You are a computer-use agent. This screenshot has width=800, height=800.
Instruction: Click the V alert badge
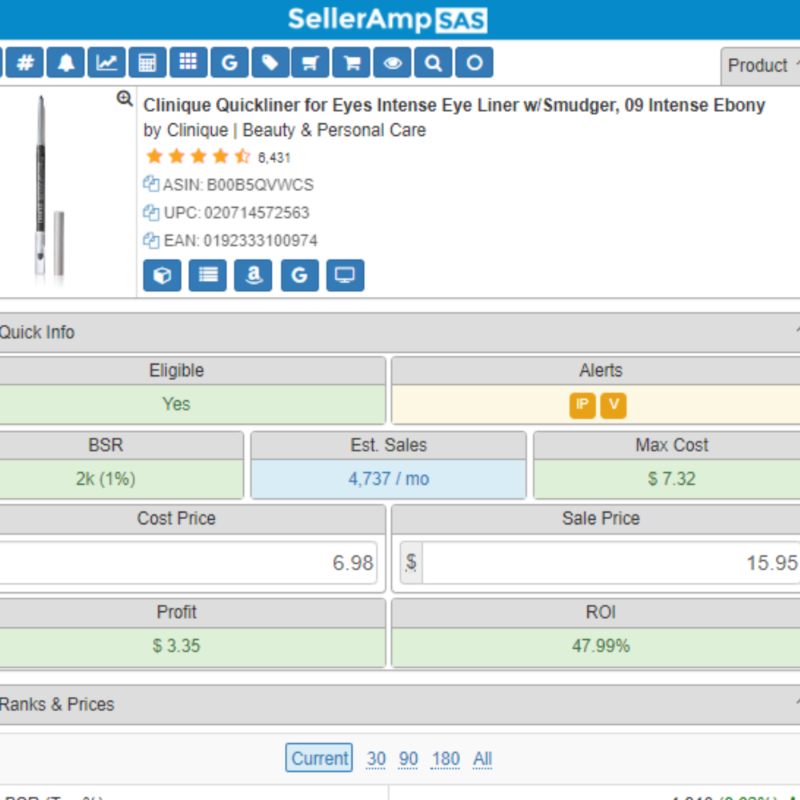pyautogui.click(x=613, y=406)
